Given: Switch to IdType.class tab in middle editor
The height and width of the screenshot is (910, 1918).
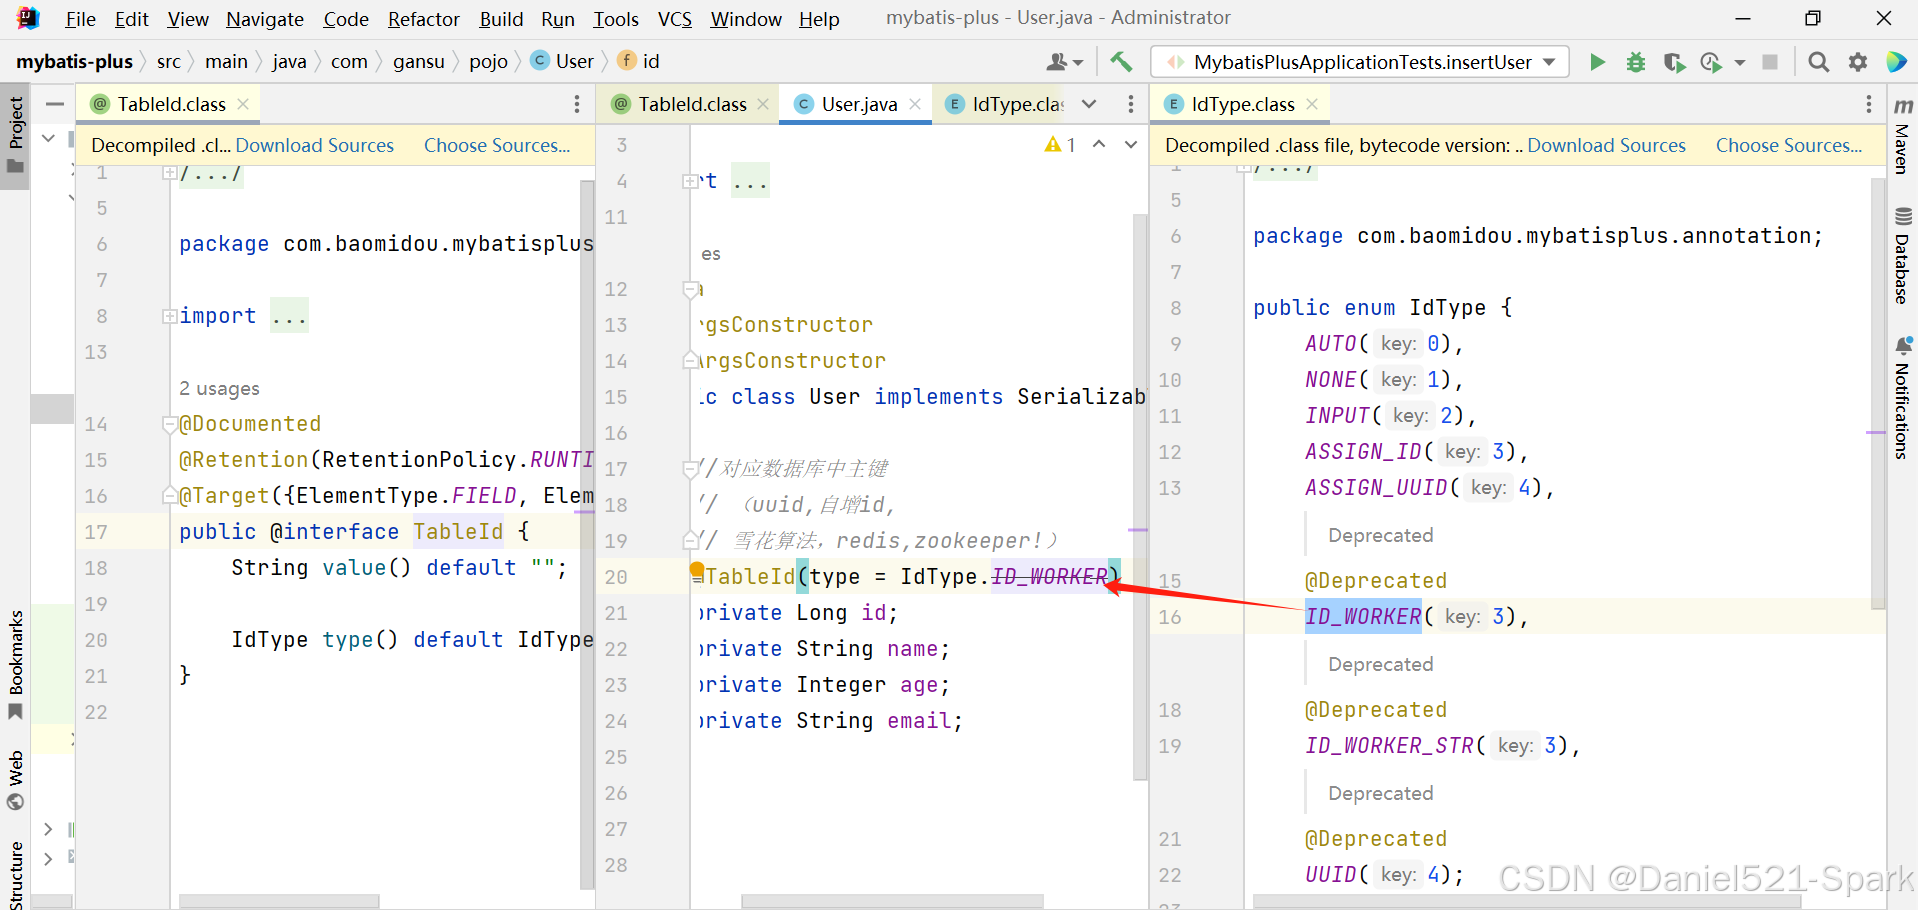Looking at the screenshot, I should coord(1005,104).
